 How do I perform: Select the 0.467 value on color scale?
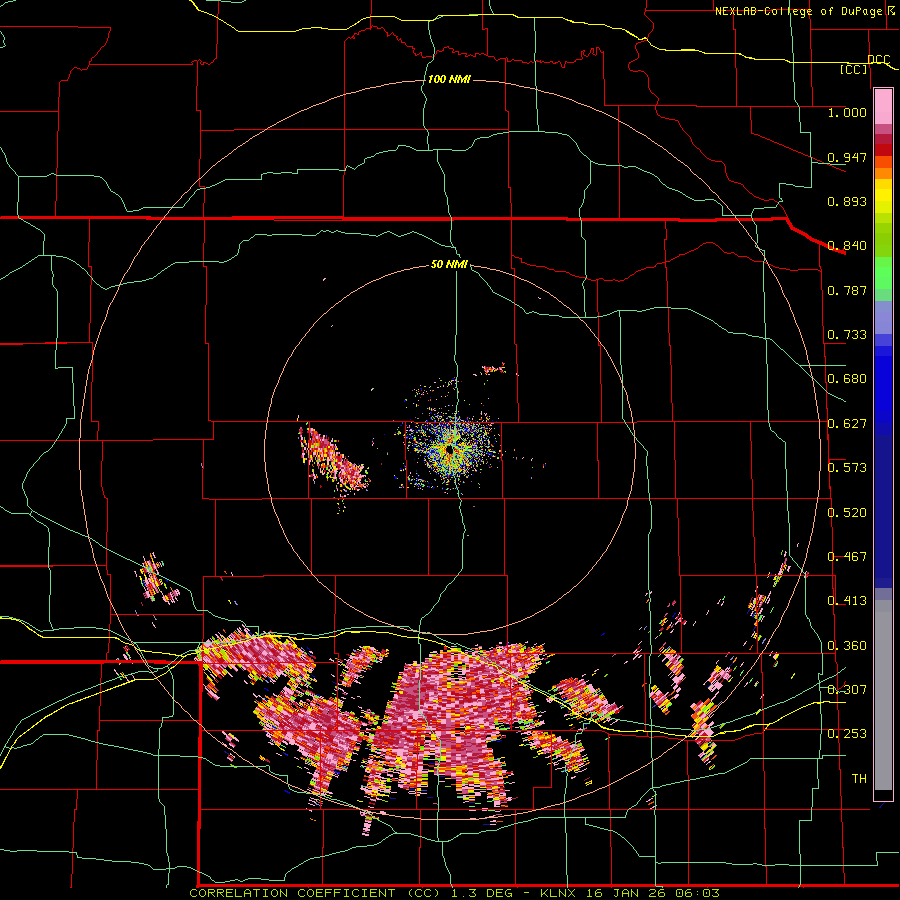point(847,557)
